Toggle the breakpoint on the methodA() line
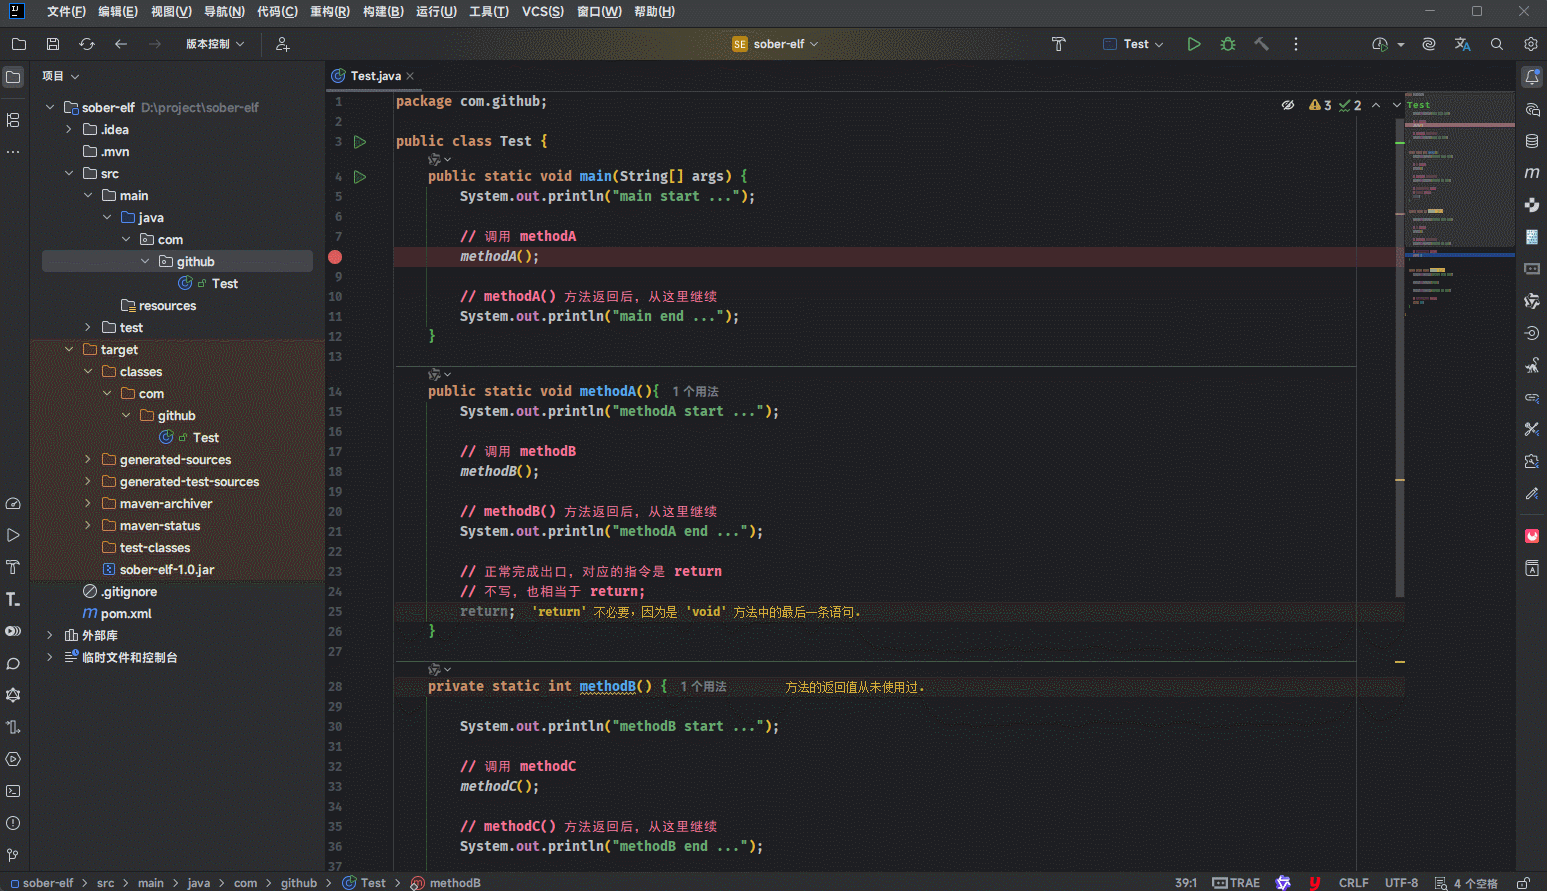The height and width of the screenshot is (891, 1547). coord(335,257)
